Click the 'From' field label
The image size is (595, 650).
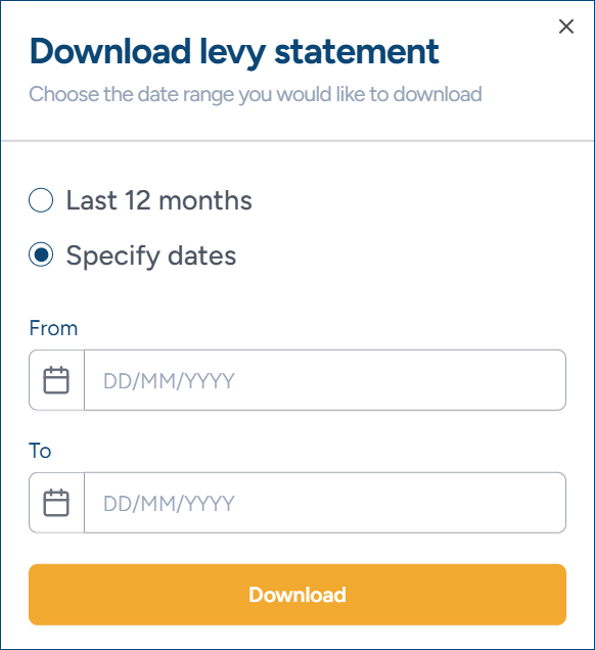53,328
